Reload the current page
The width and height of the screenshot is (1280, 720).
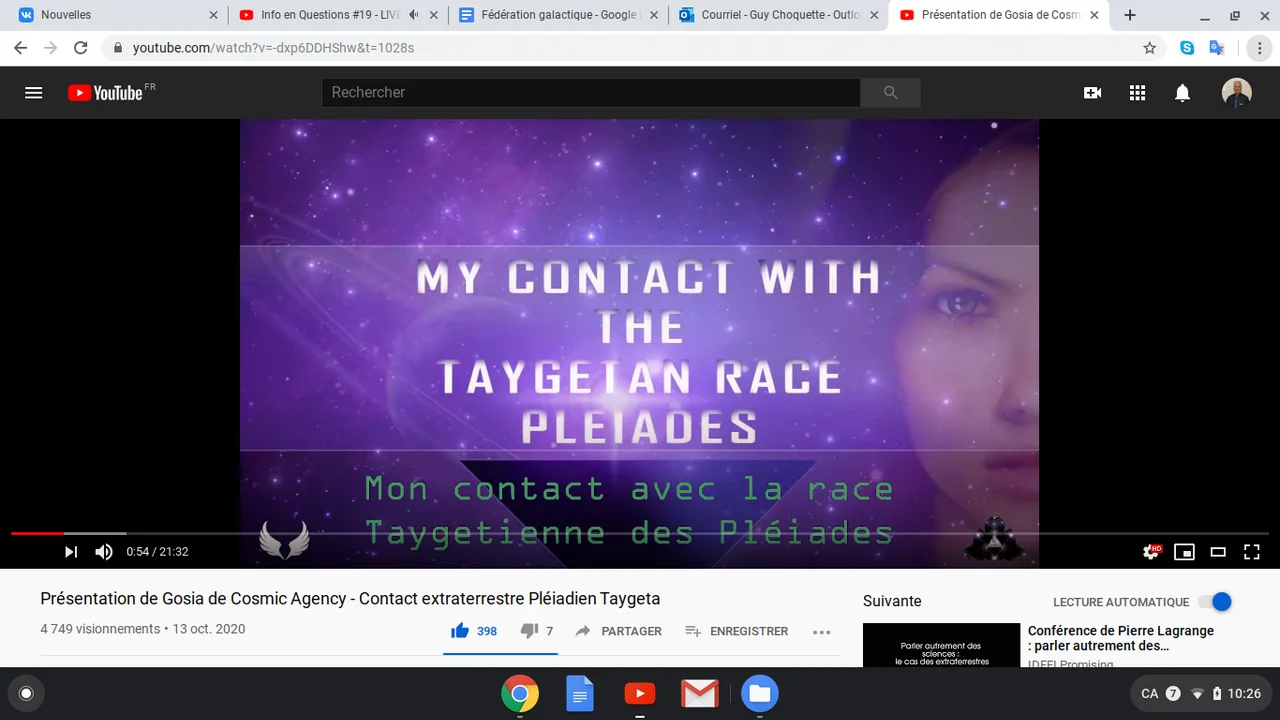point(81,48)
